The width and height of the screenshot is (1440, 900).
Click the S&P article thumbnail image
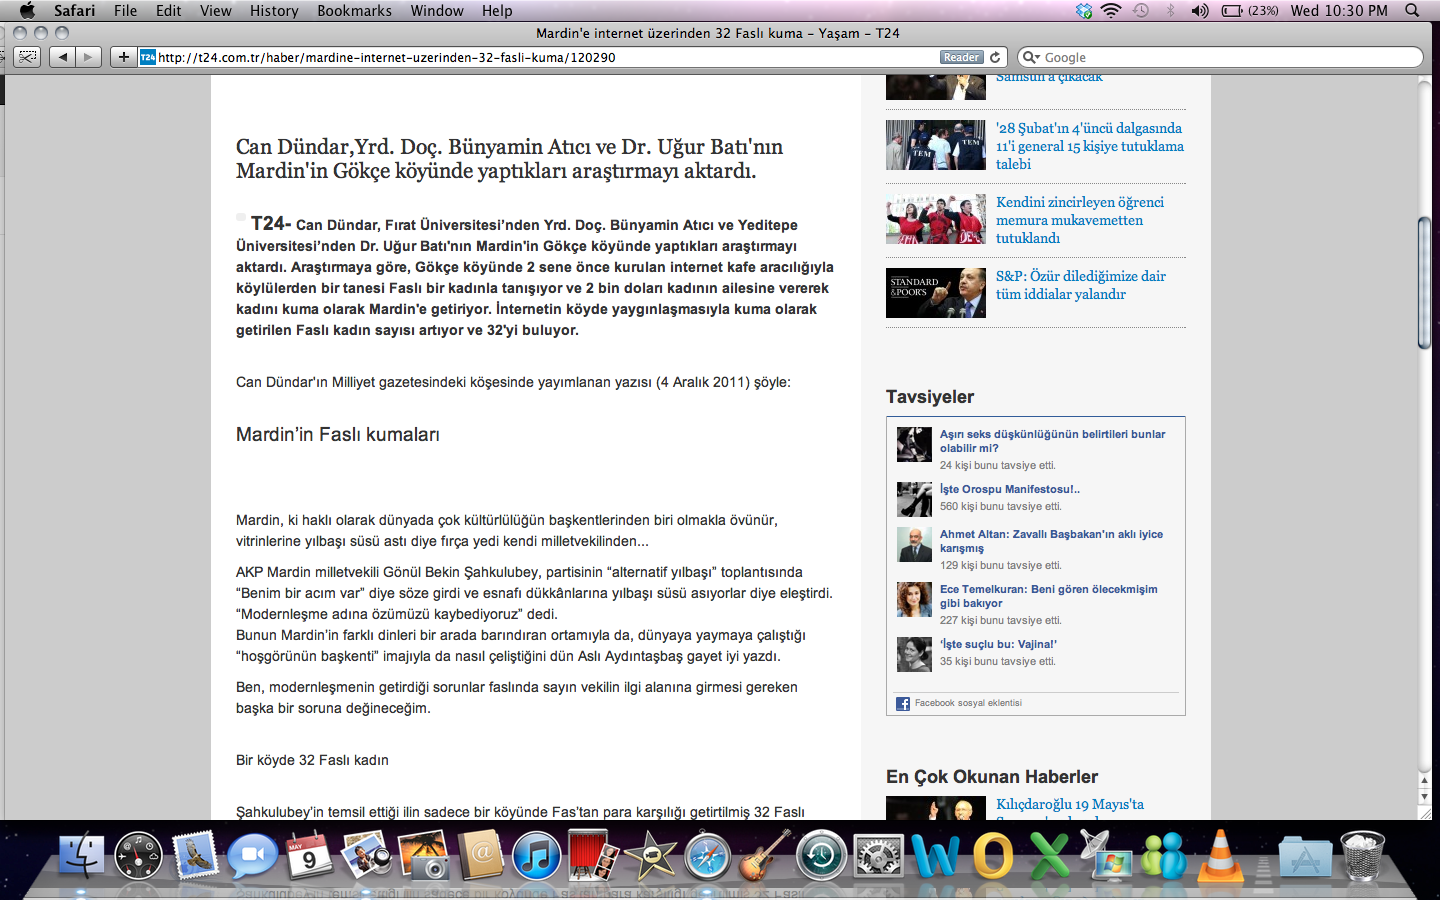[935, 293]
